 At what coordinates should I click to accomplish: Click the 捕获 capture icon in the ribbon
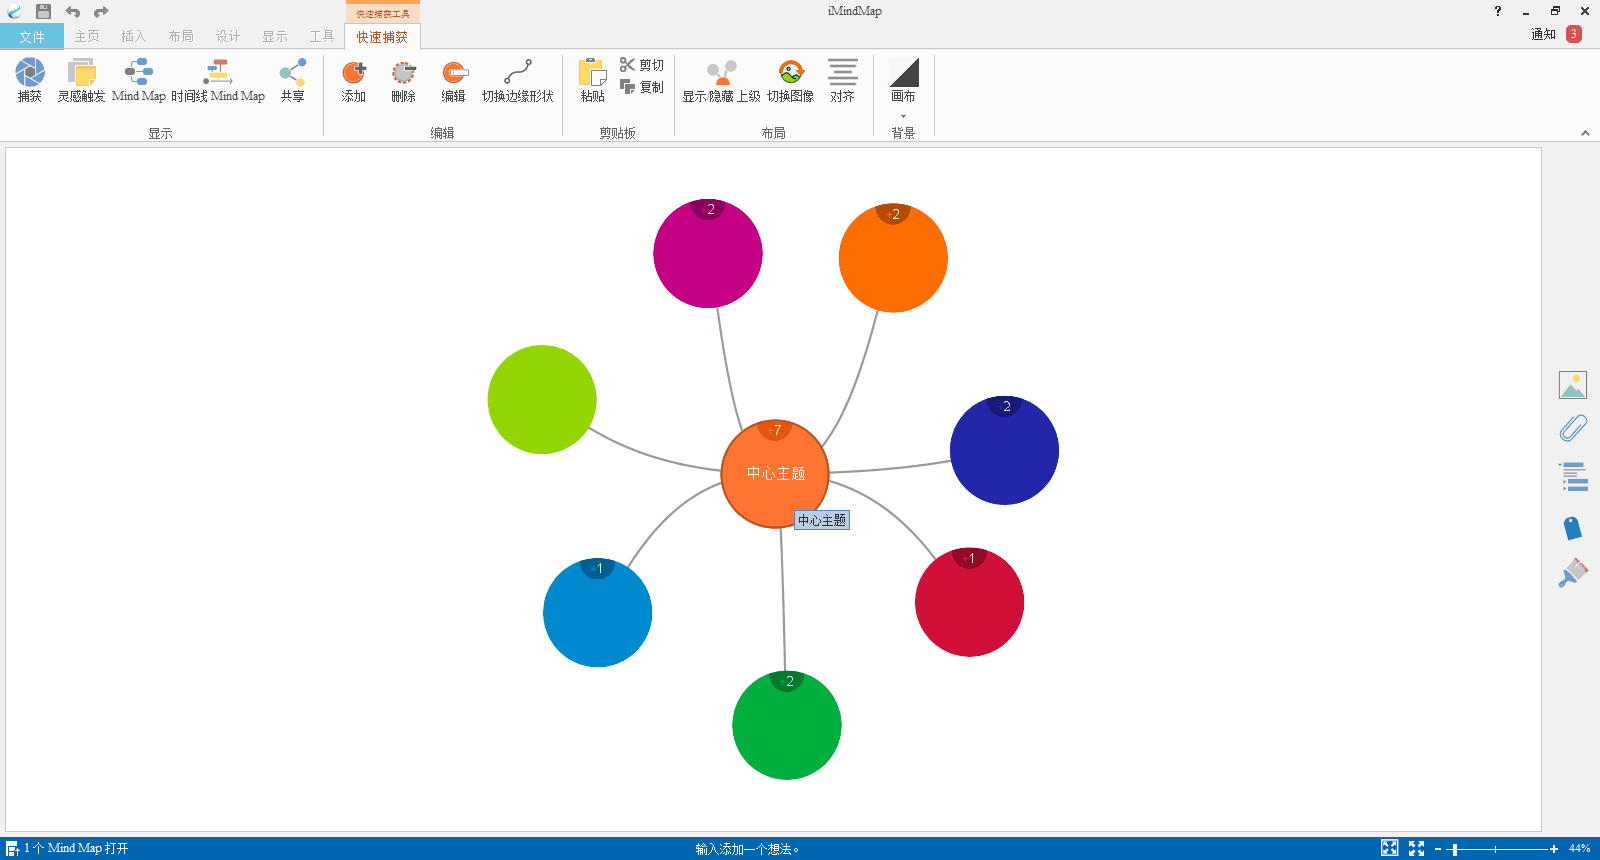click(30, 73)
